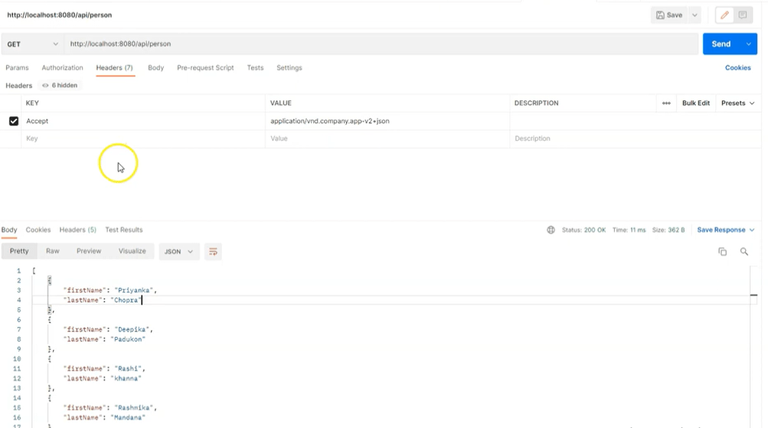This screenshot has height=428, width=768.
Task: Click the "Rashmika" value in the response
Action: (x=134, y=408)
